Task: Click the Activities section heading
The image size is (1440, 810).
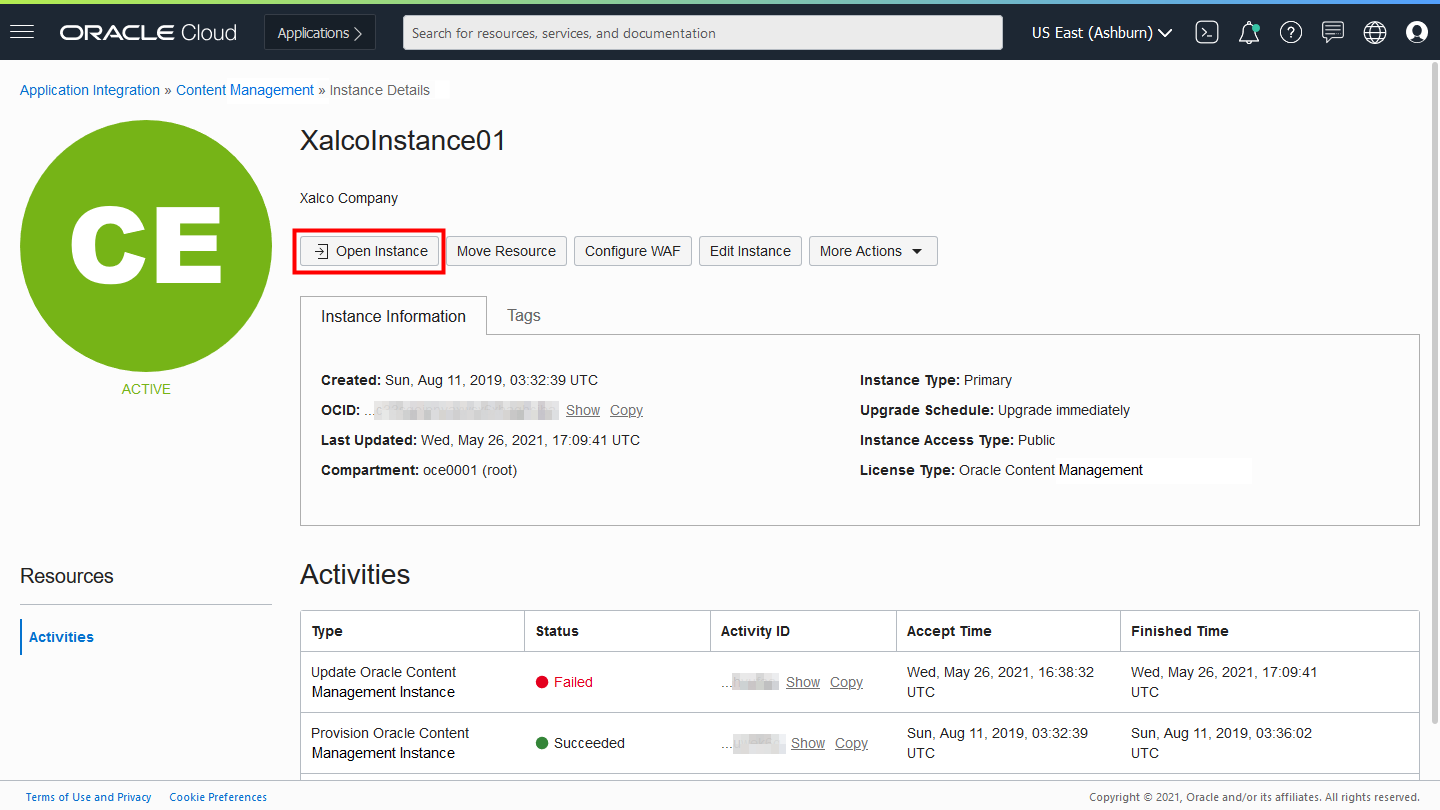Action: point(355,575)
